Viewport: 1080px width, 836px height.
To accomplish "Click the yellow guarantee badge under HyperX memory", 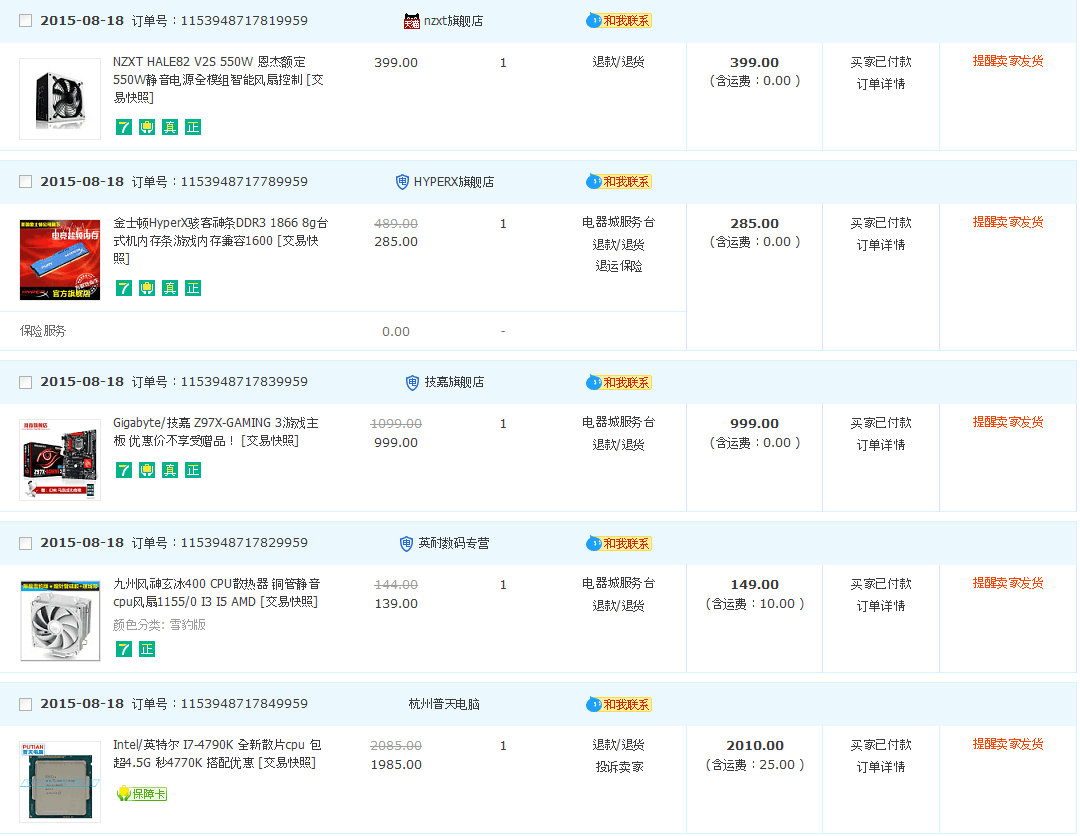I will [147, 288].
